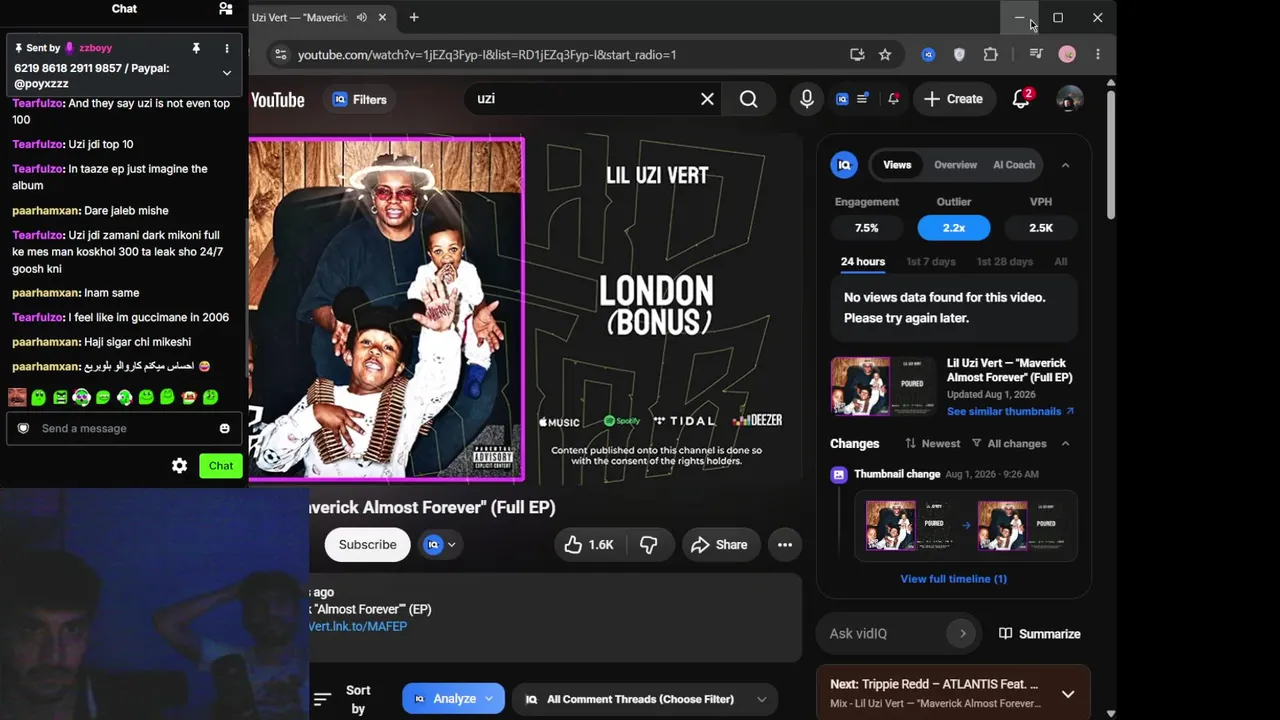The width and height of the screenshot is (1280, 720).
Task: Open a new browser tab
Action: 414,17
